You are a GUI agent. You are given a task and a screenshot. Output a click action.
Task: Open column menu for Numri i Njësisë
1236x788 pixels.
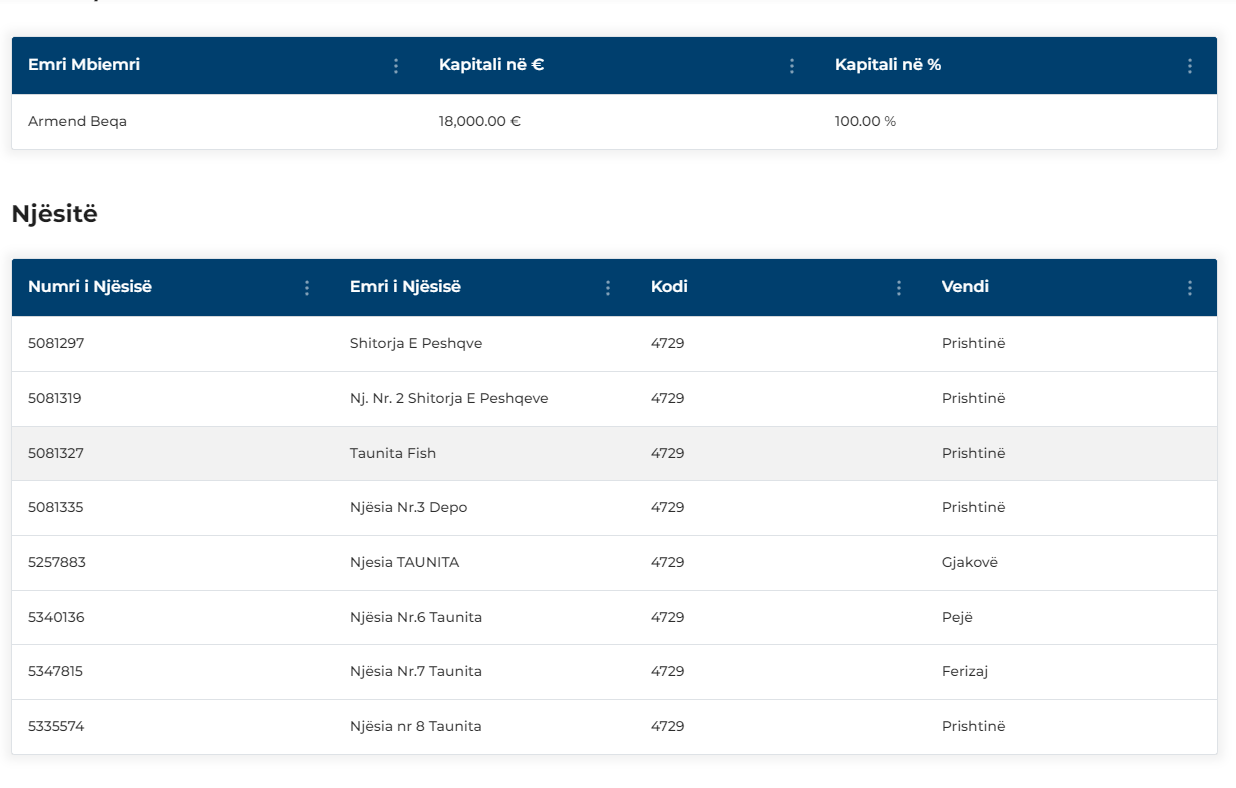pos(307,288)
